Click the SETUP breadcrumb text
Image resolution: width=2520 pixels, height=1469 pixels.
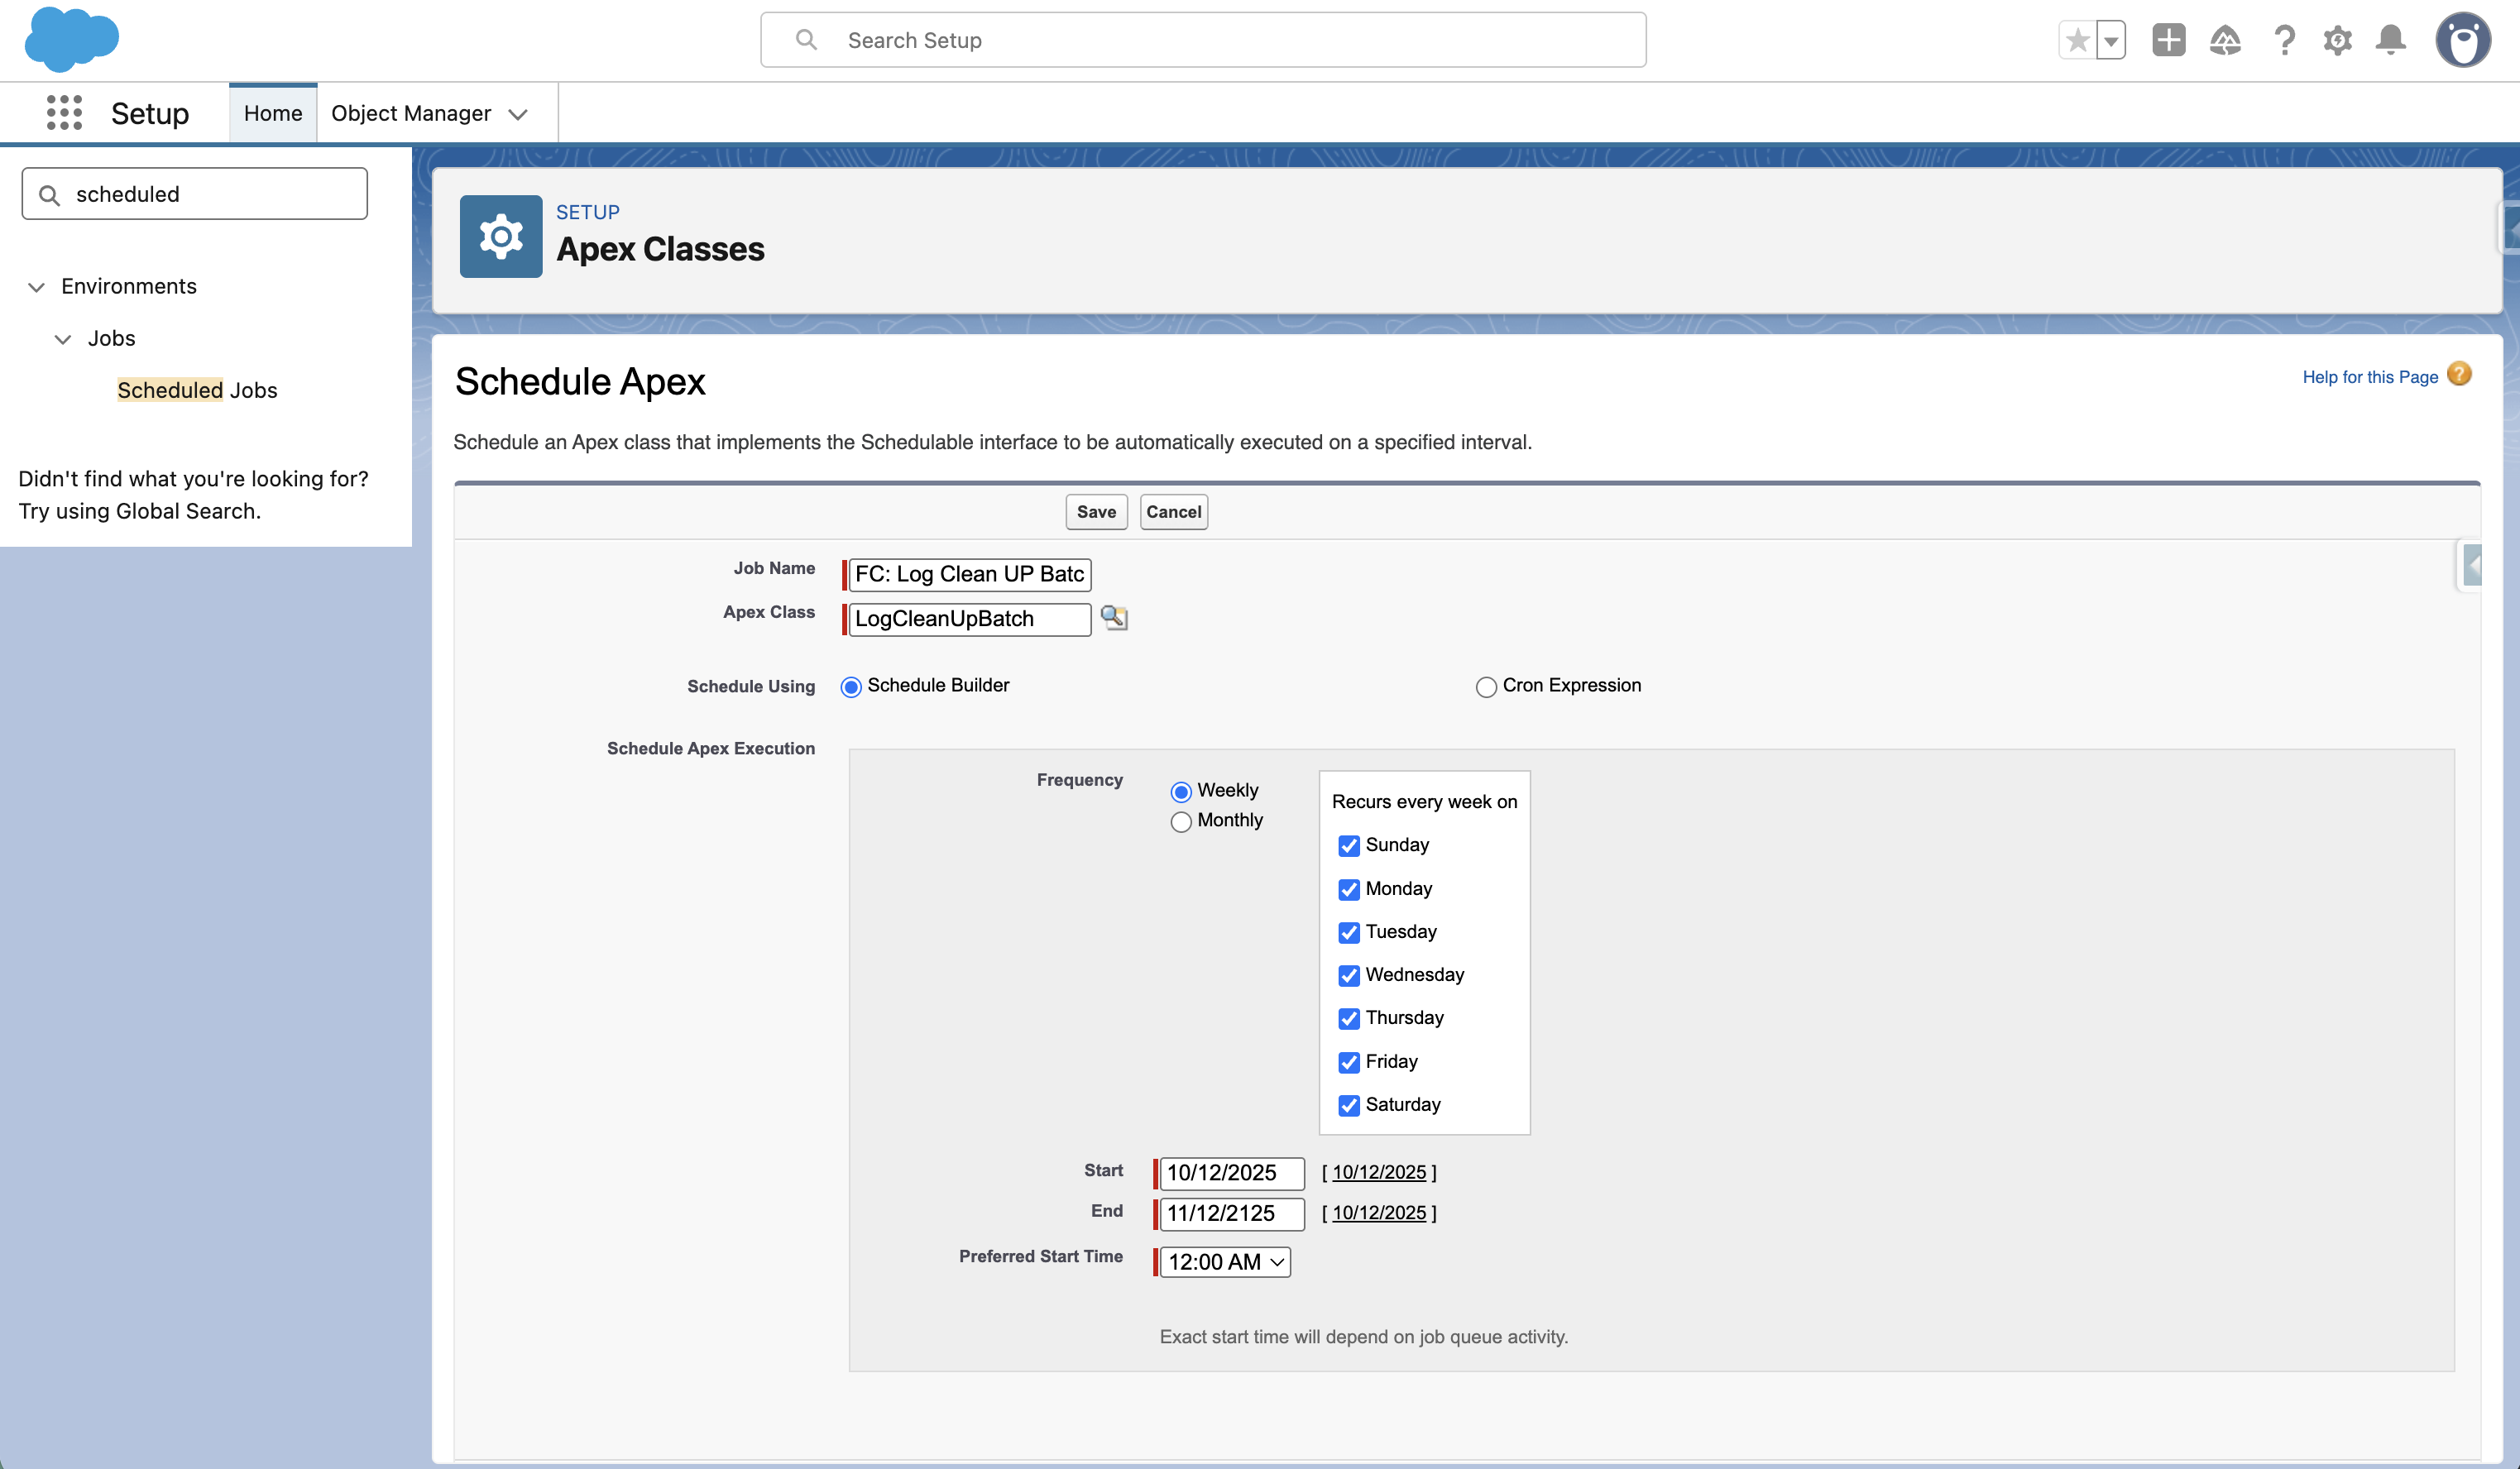click(588, 212)
